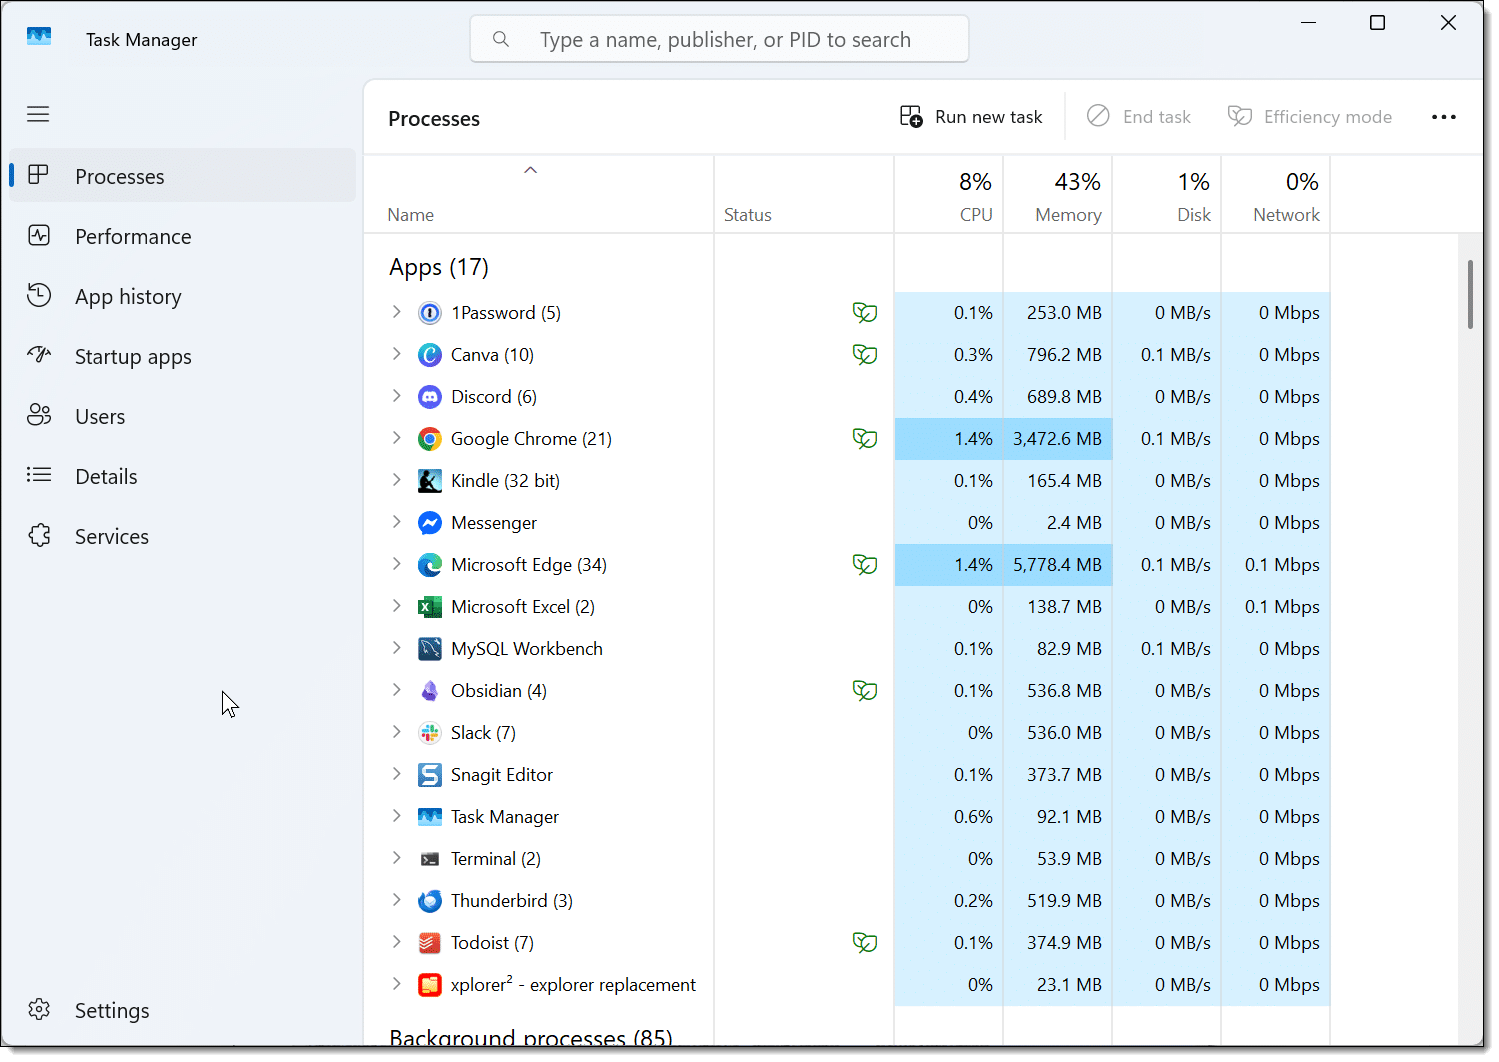Click the vertical scrollbar thumb
The width and height of the screenshot is (1499, 1062).
(1470, 294)
